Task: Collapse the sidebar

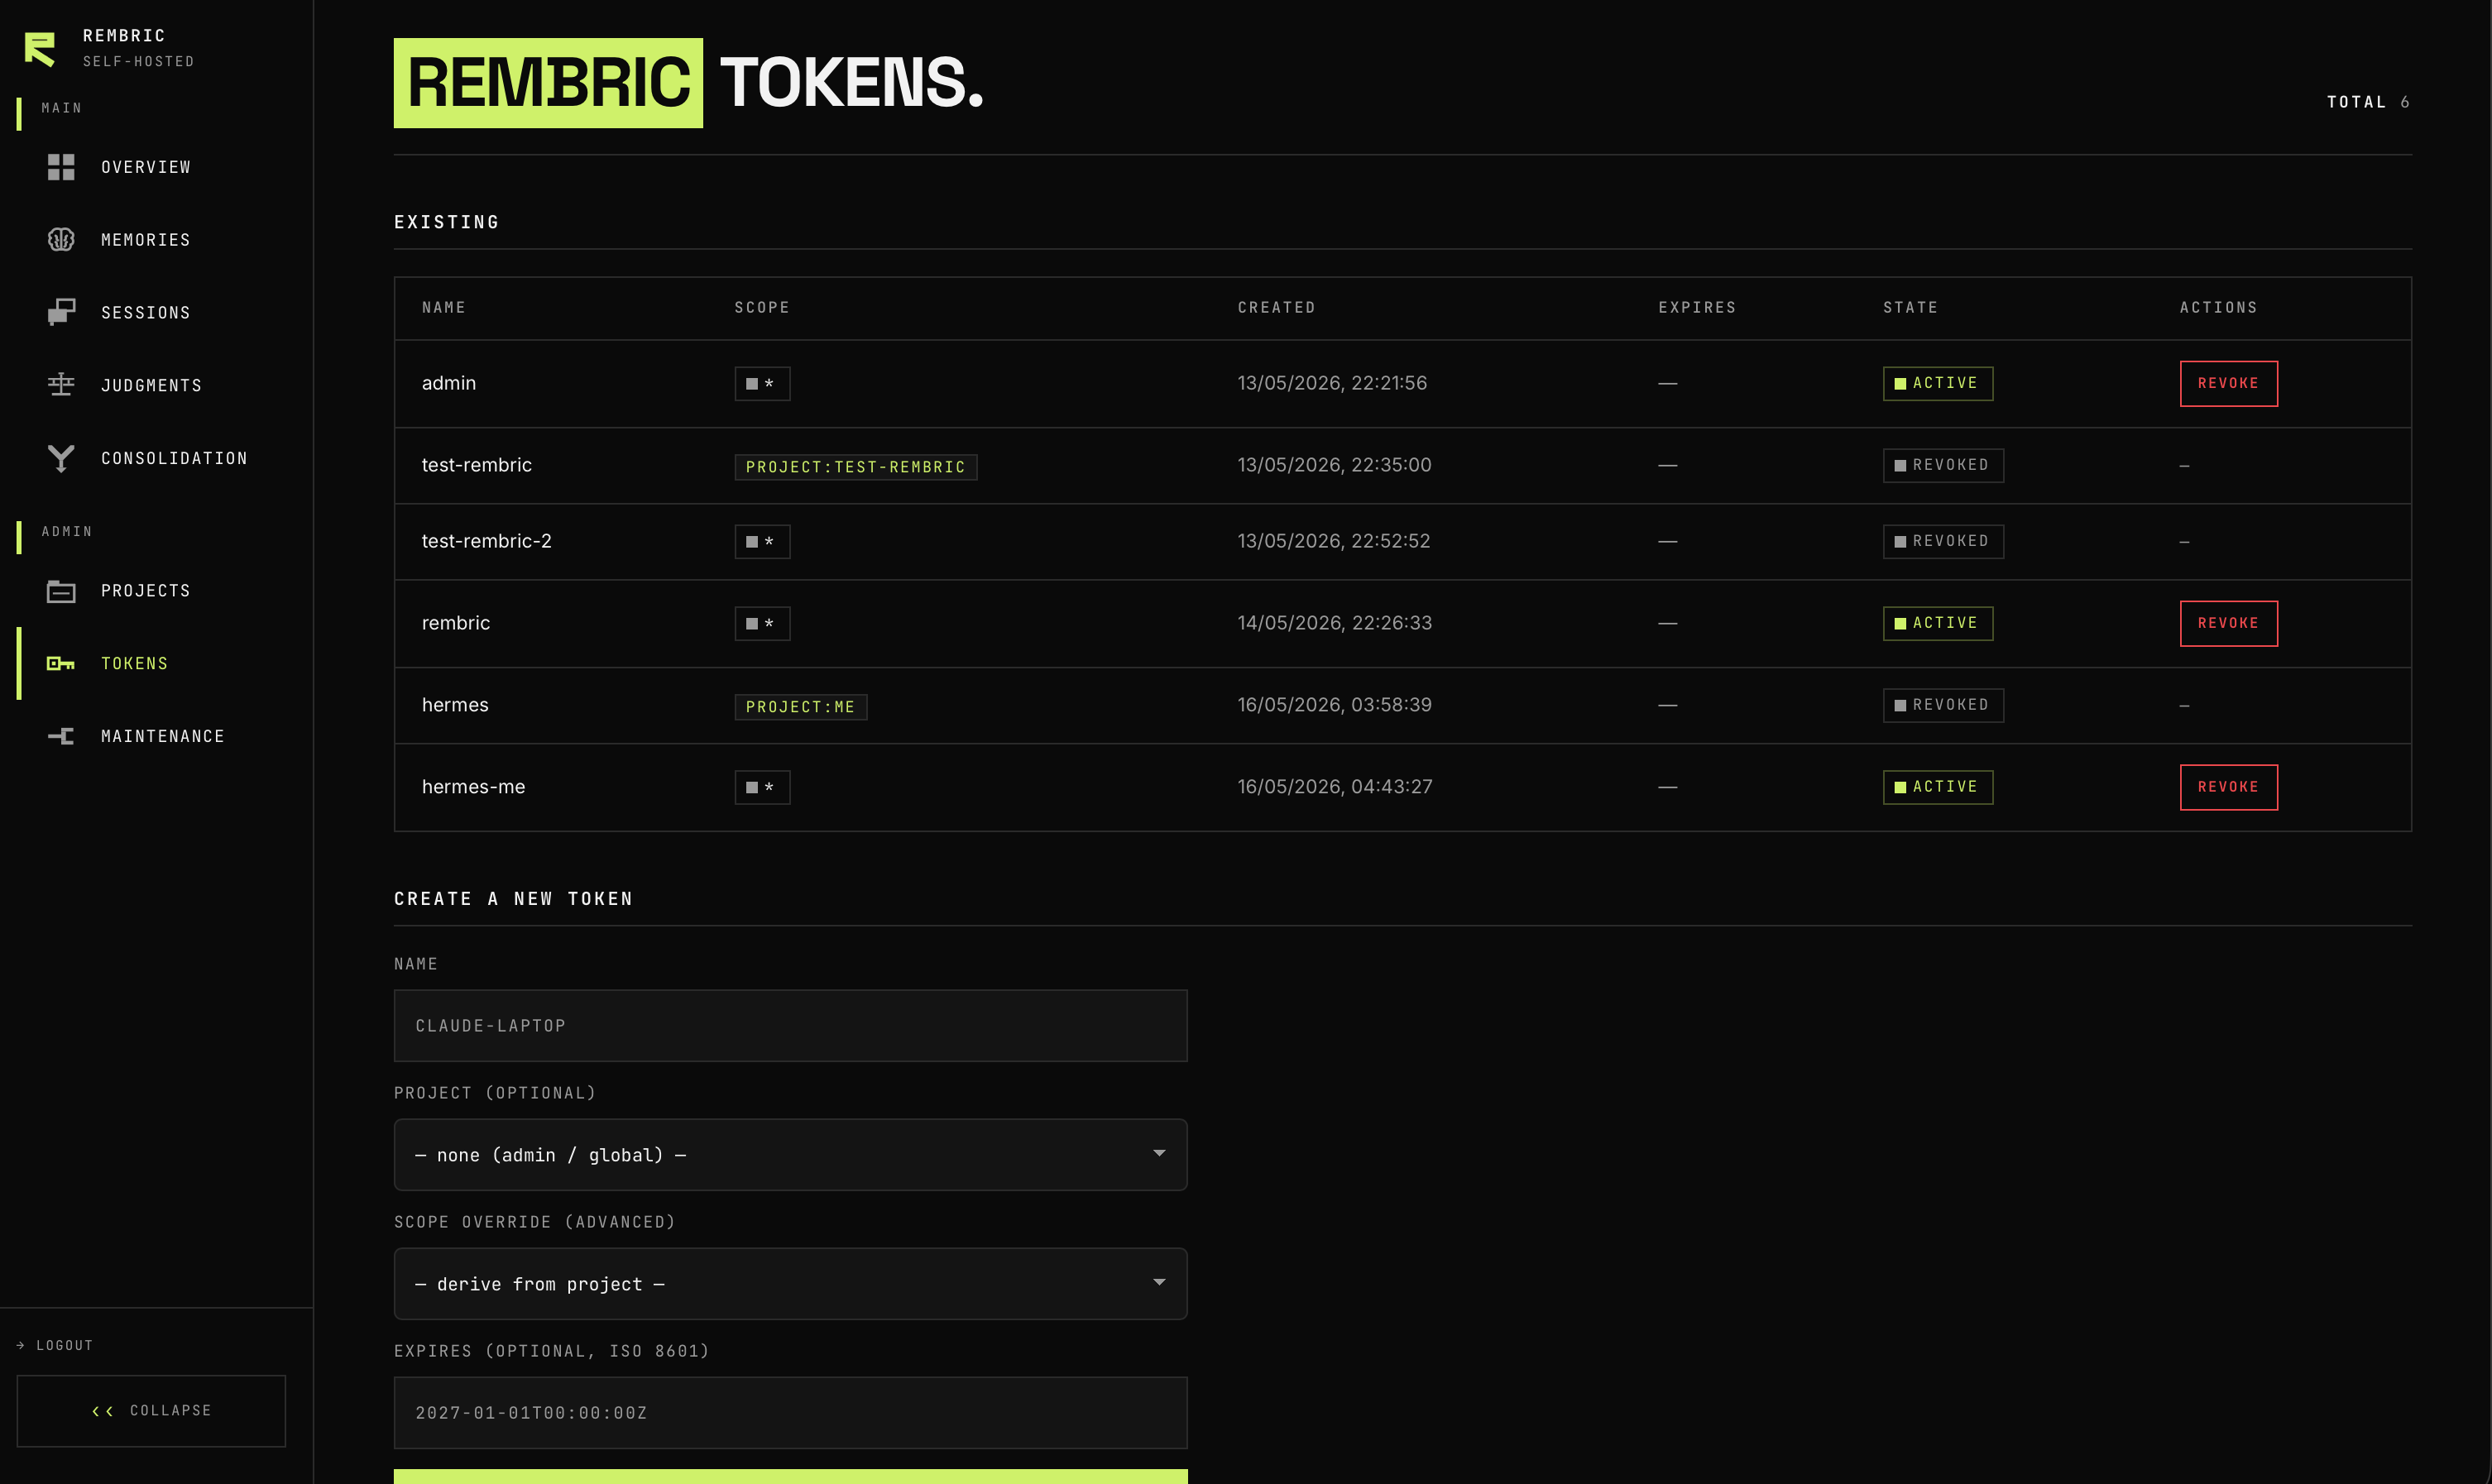Action: pyautogui.click(x=151, y=1410)
